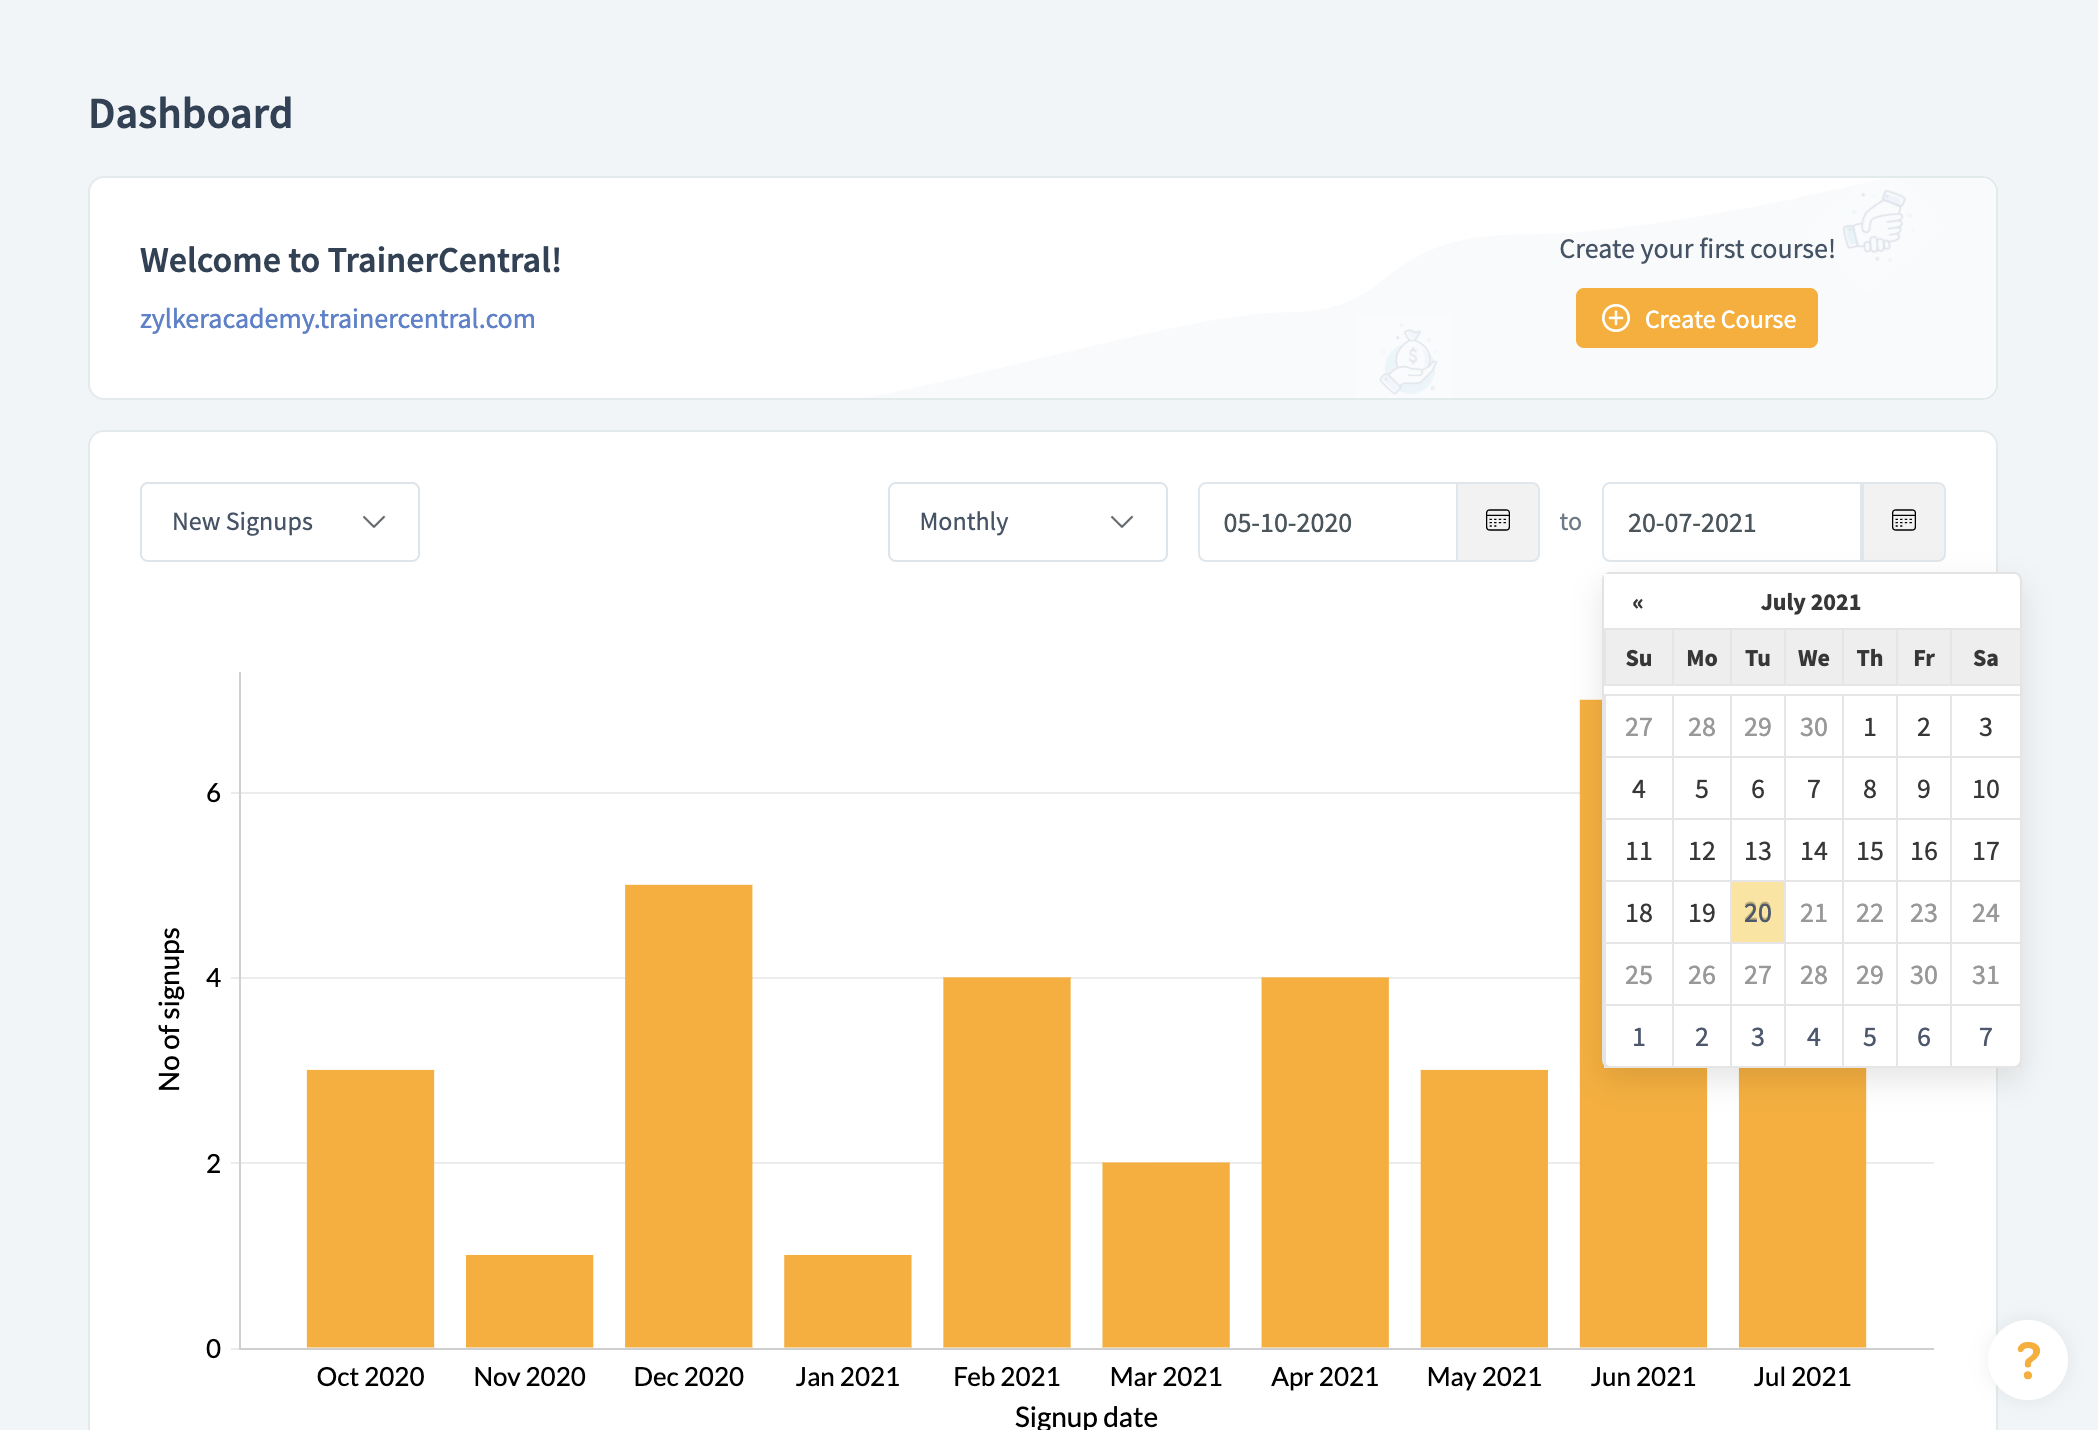The width and height of the screenshot is (2098, 1430).
Task: Click the 'Sa' weekday column header
Action: pyautogui.click(x=1985, y=658)
